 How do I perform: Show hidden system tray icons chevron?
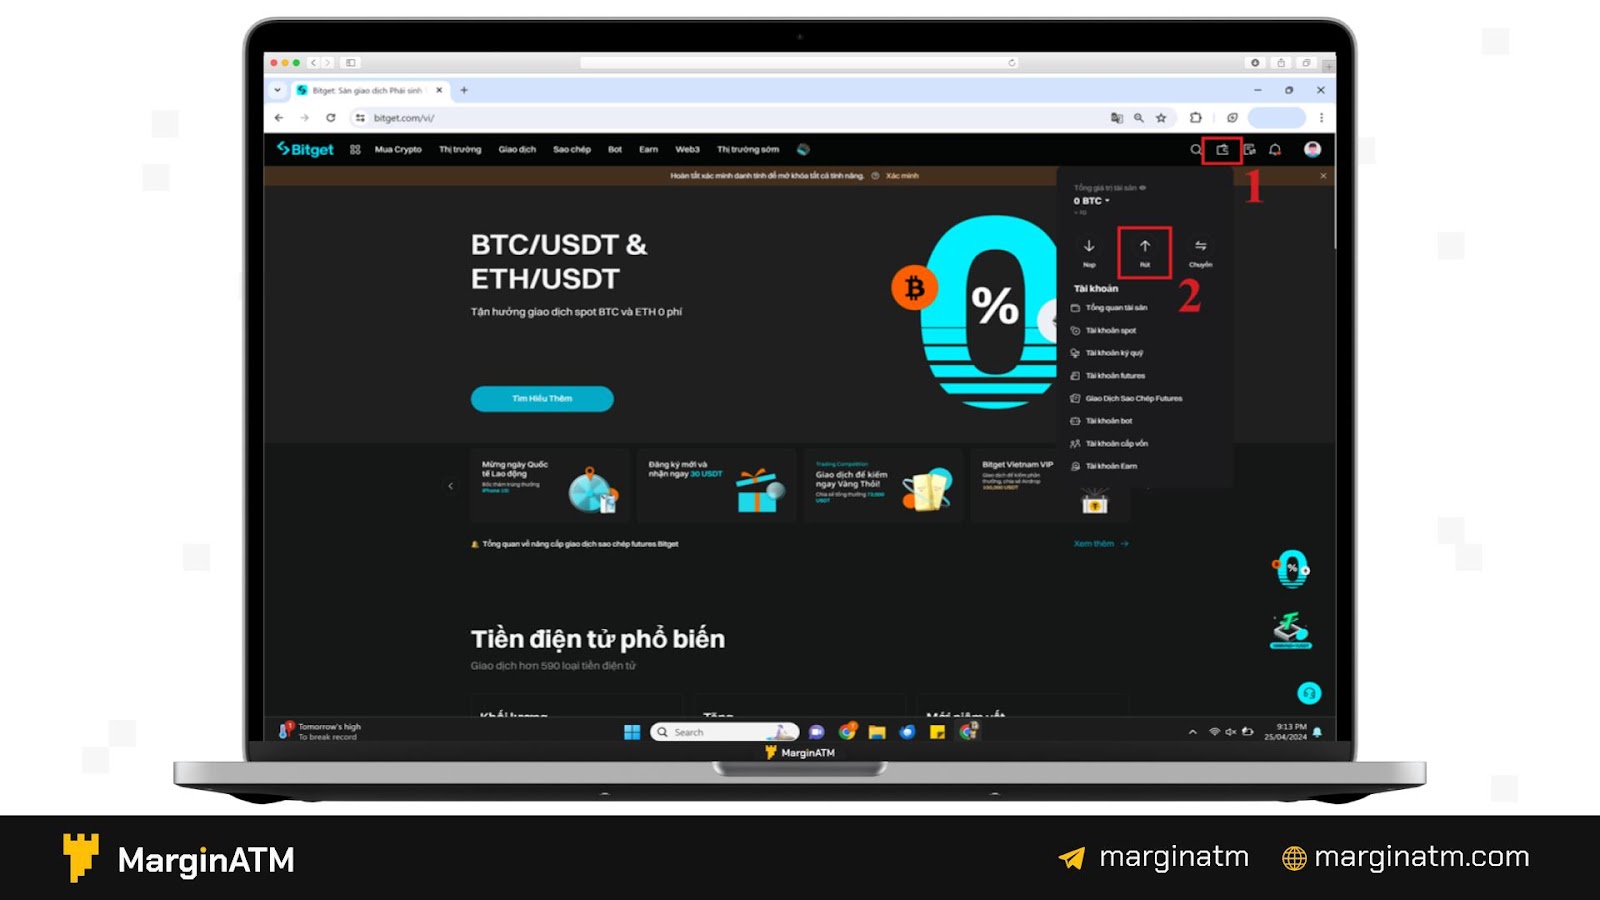(x=1192, y=732)
